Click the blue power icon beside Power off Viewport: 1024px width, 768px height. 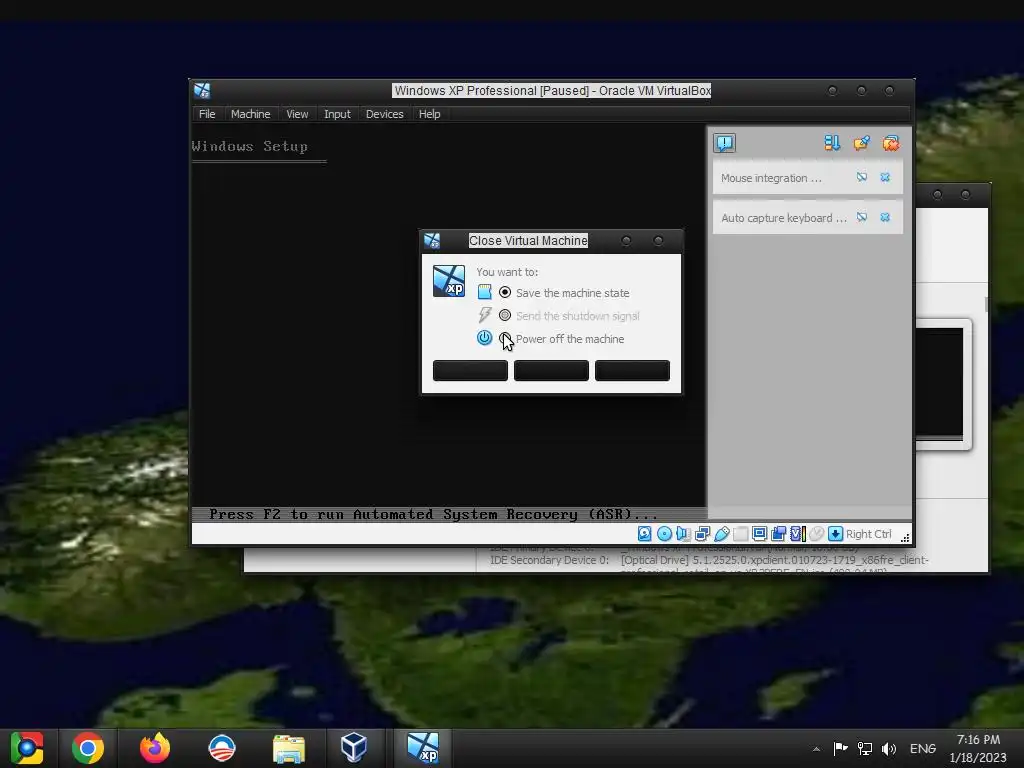click(x=485, y=338)
